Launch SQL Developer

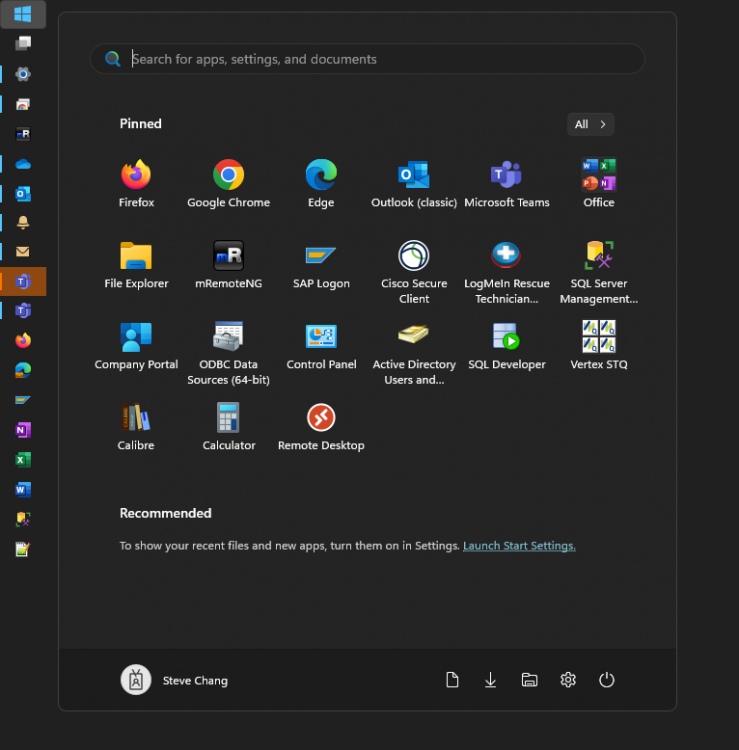(507, 338)
